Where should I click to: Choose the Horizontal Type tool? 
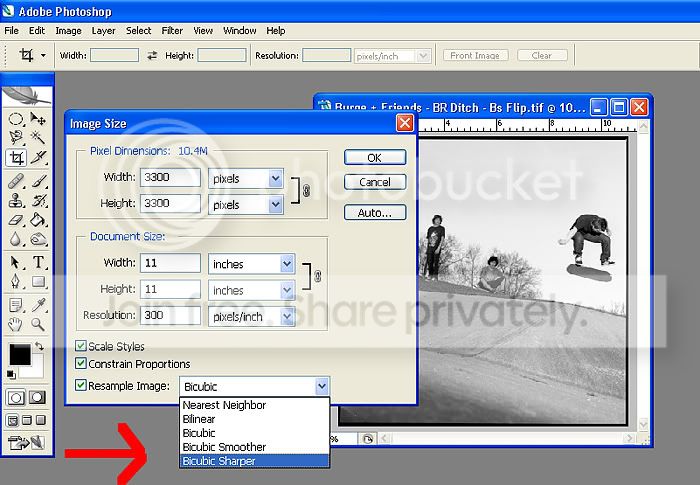tap(39, 263)
